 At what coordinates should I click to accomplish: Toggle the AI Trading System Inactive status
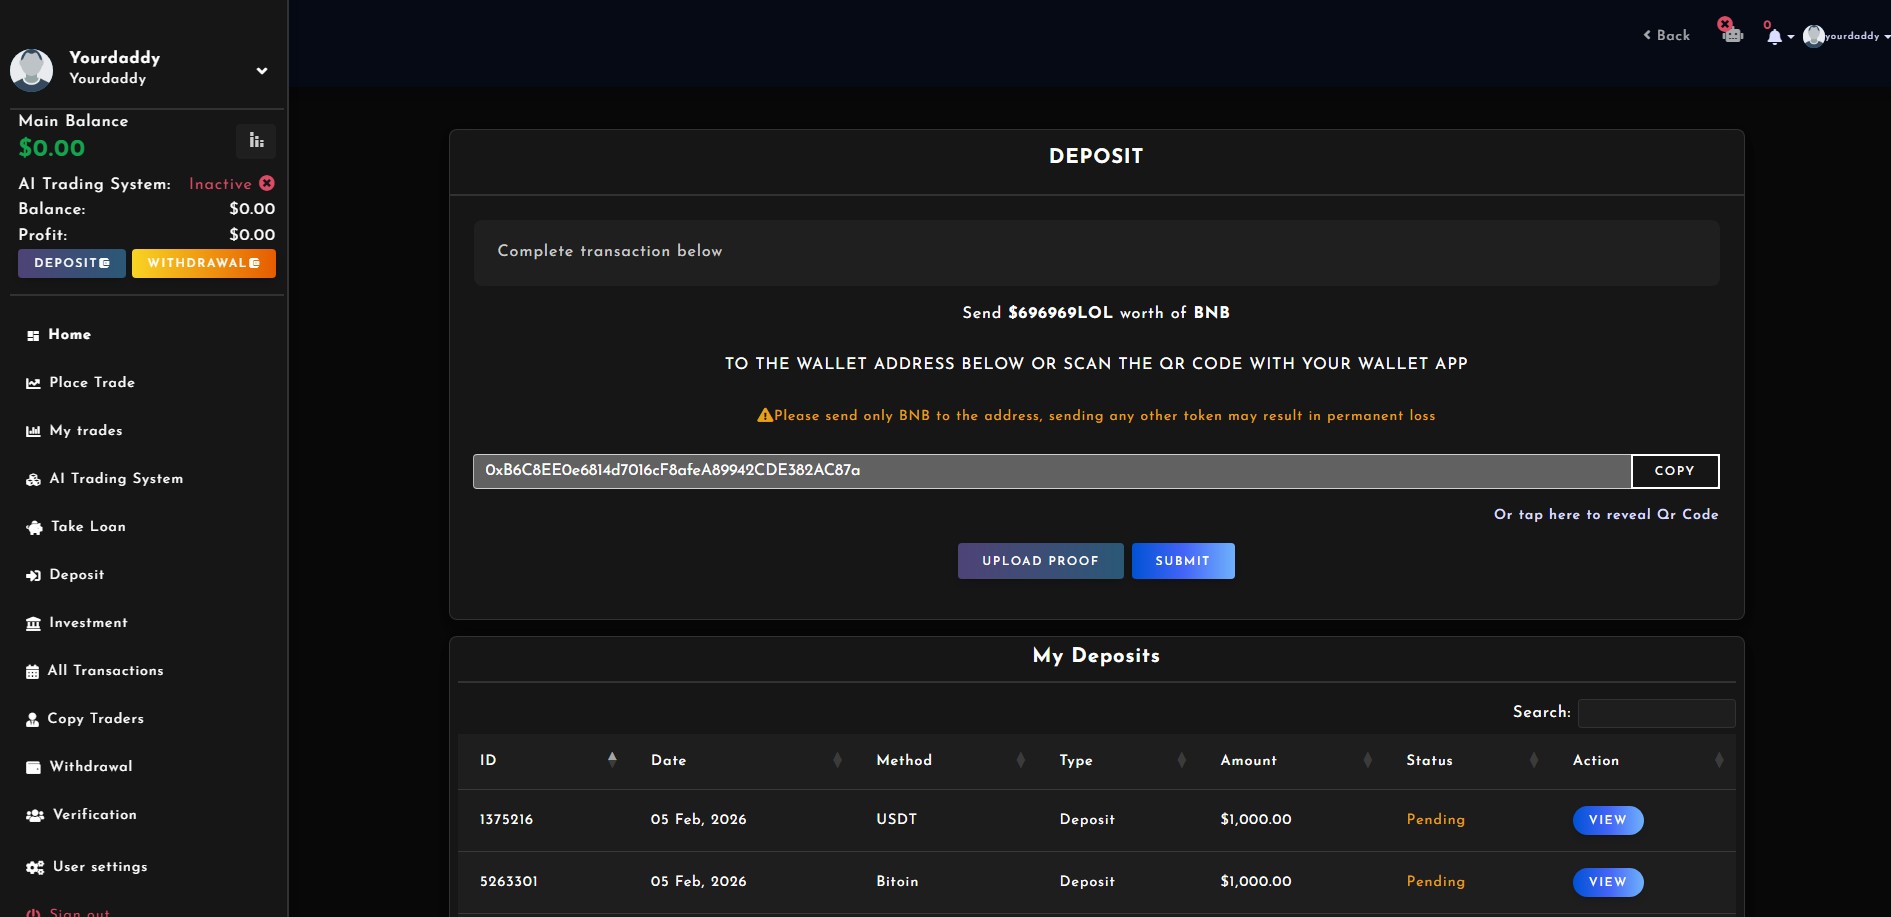(x=266, y=183)
